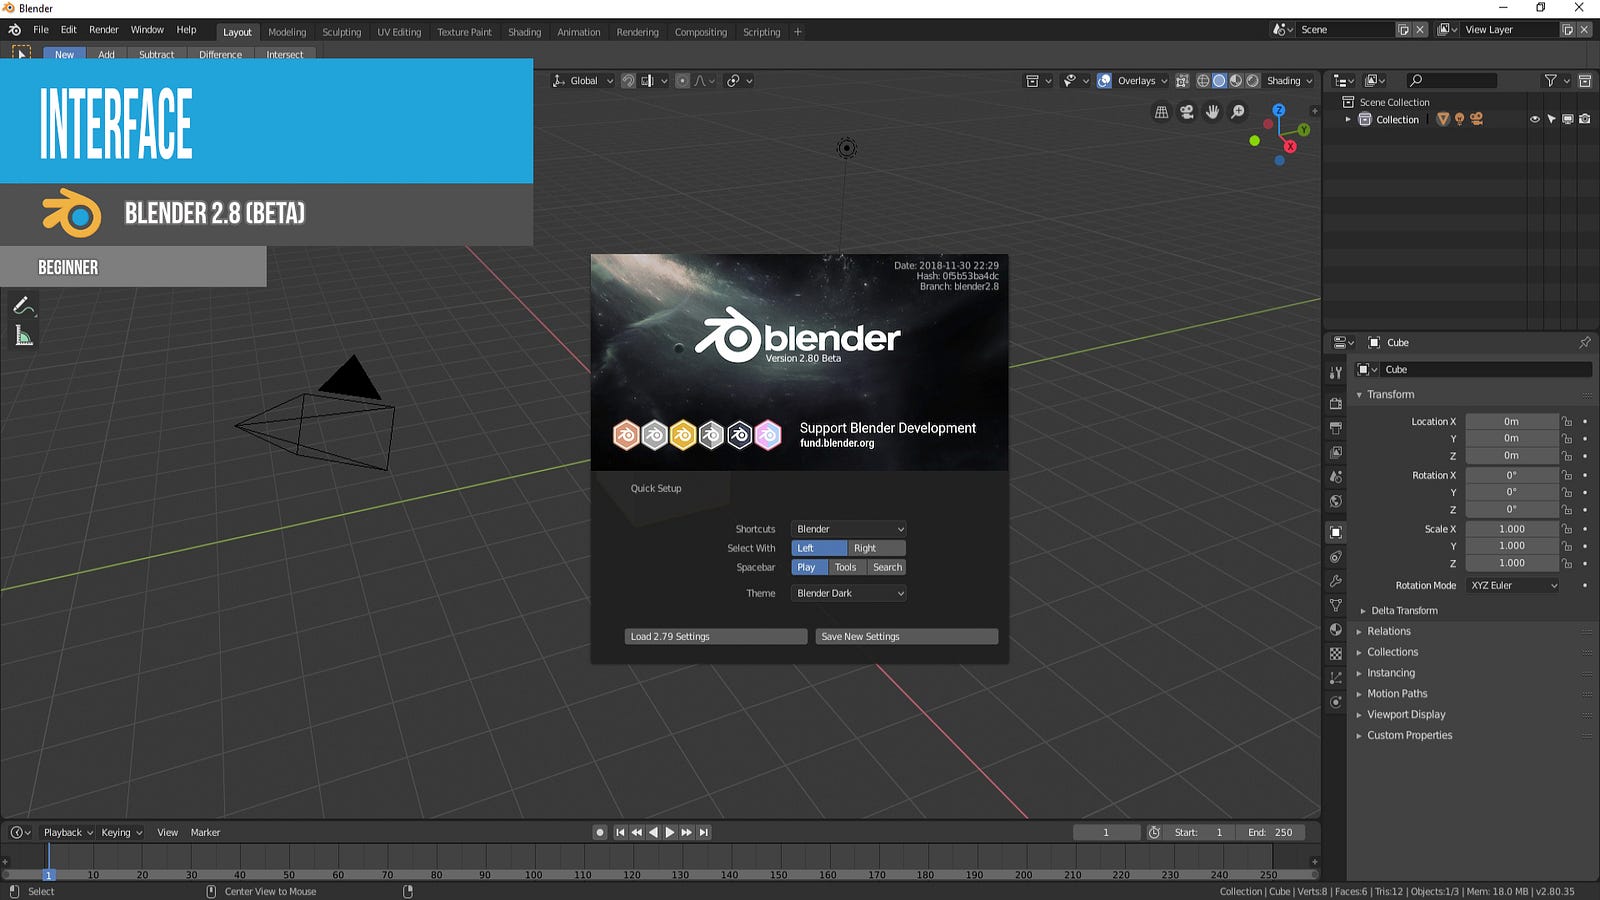Play the animation forward in the timeline
Image resolution: width=1600 pixels, height=900 pixels.
point(670,833)
